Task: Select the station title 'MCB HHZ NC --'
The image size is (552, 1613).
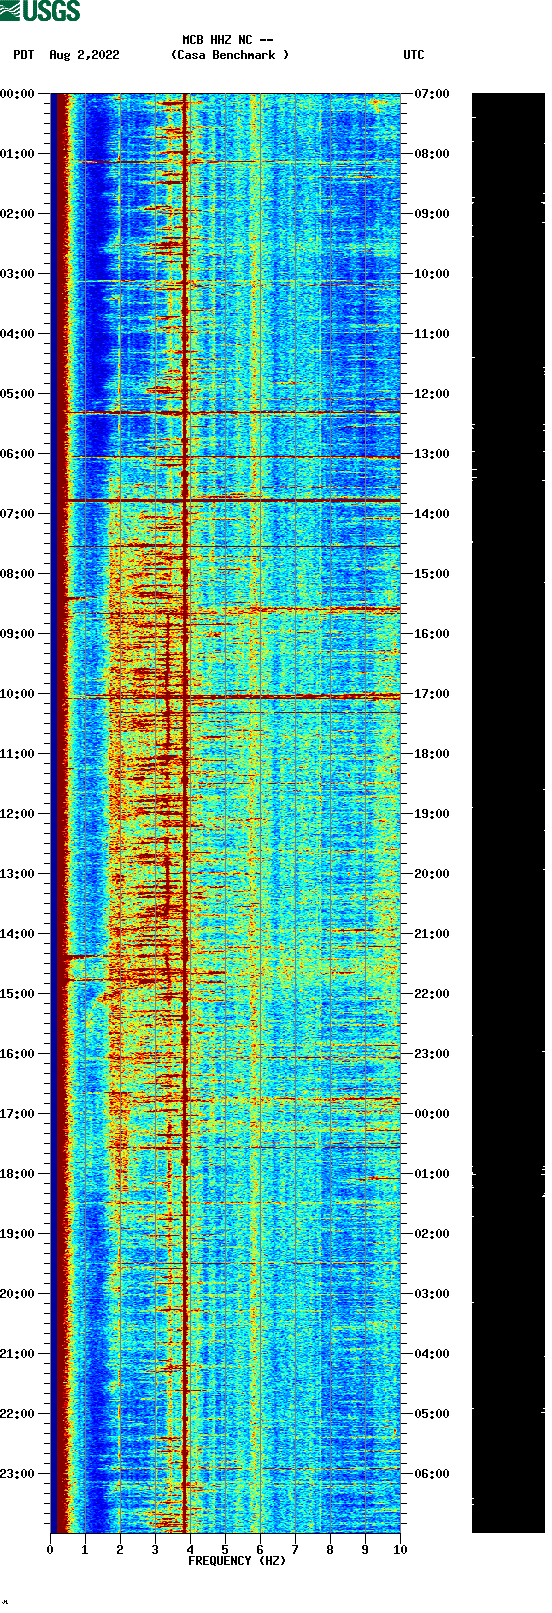Action: coord(228,40)
